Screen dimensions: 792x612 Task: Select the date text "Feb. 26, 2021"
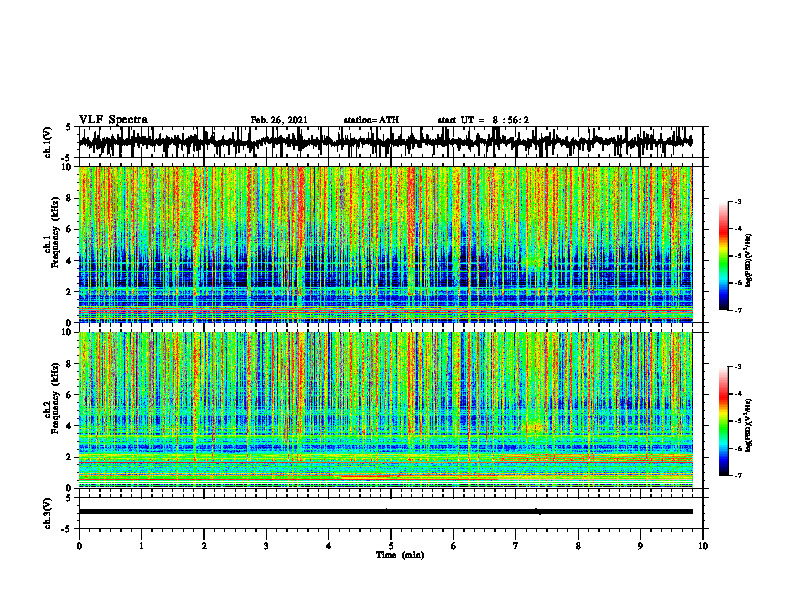click(279, 120)
